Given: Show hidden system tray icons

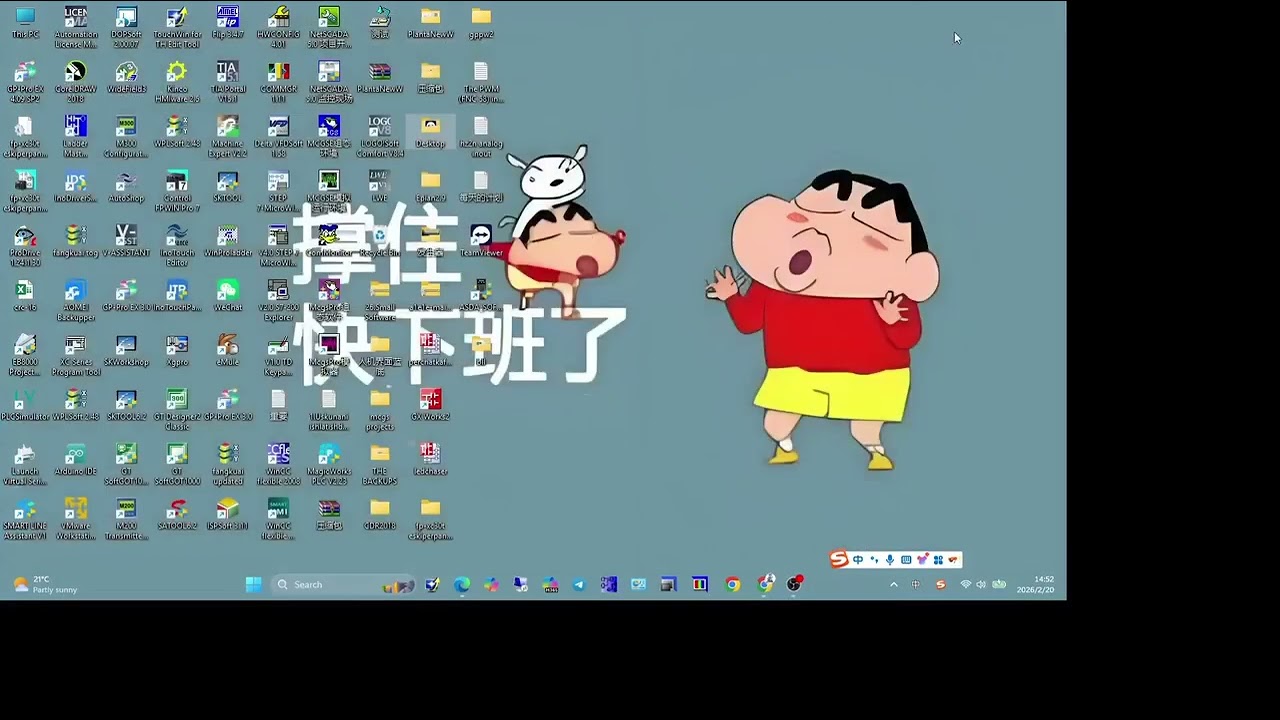Looking at the screenshot, I should click(x=893, y=584).
